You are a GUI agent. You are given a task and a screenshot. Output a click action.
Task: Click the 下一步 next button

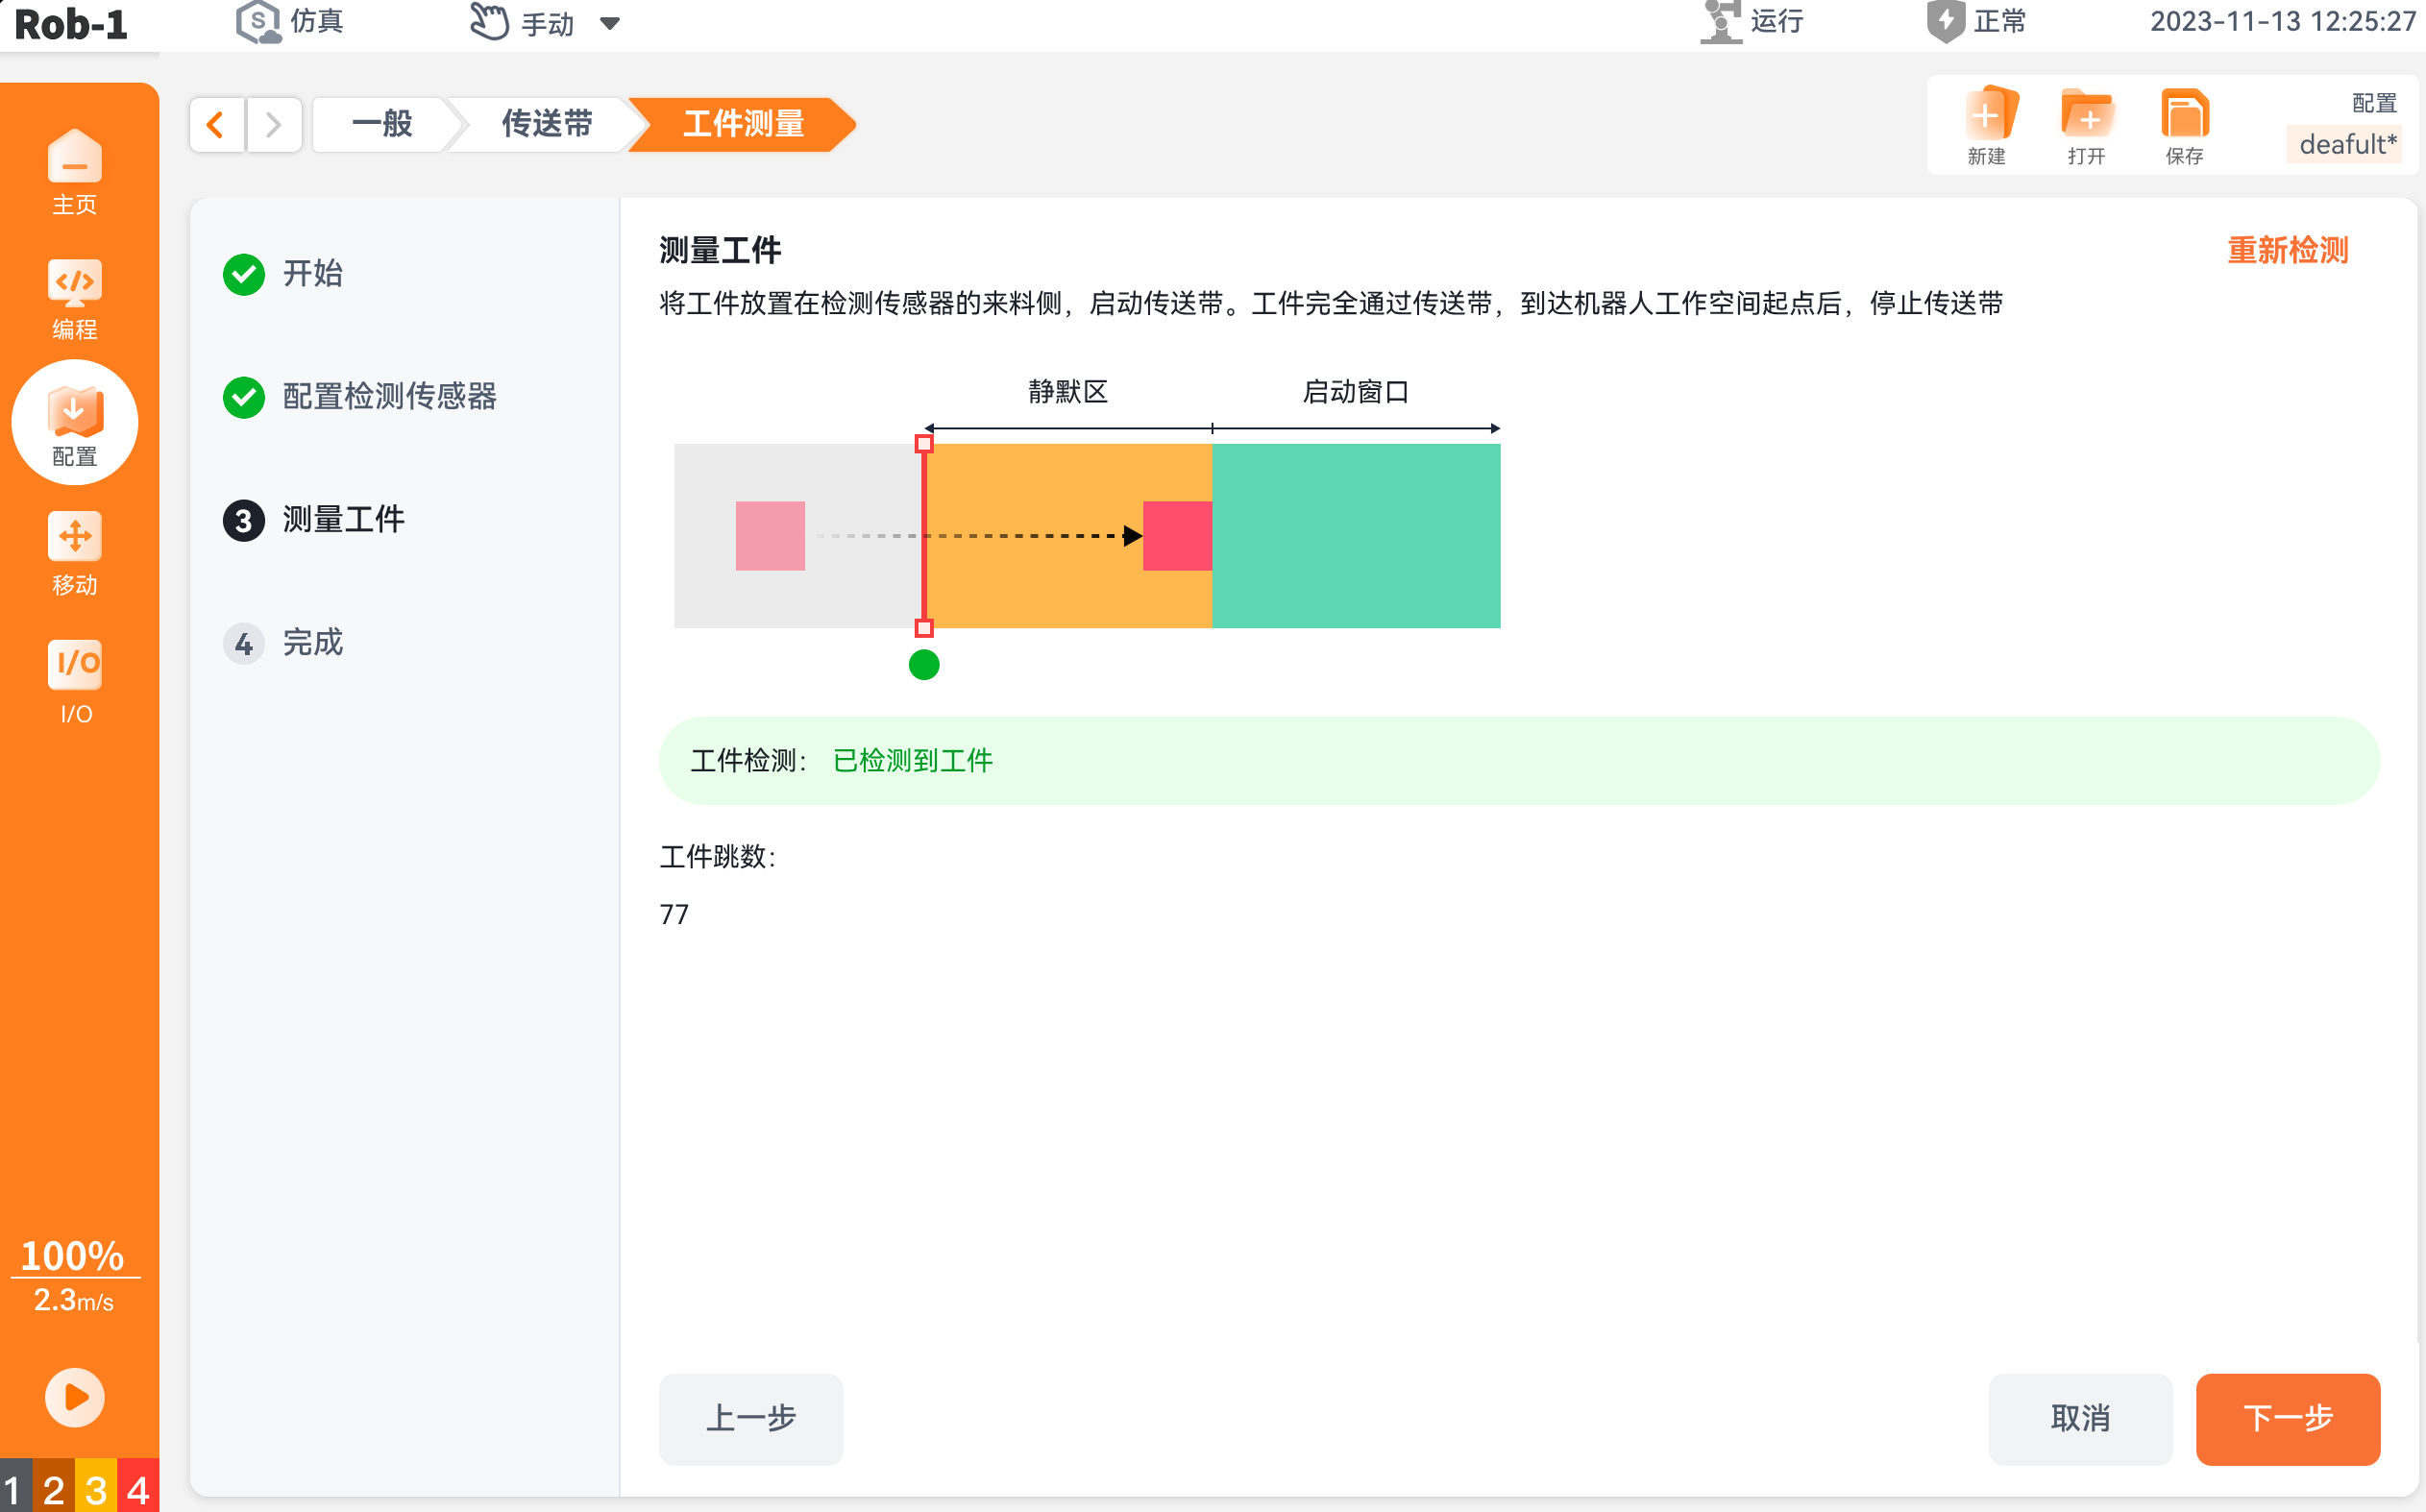[2287, 1418]
